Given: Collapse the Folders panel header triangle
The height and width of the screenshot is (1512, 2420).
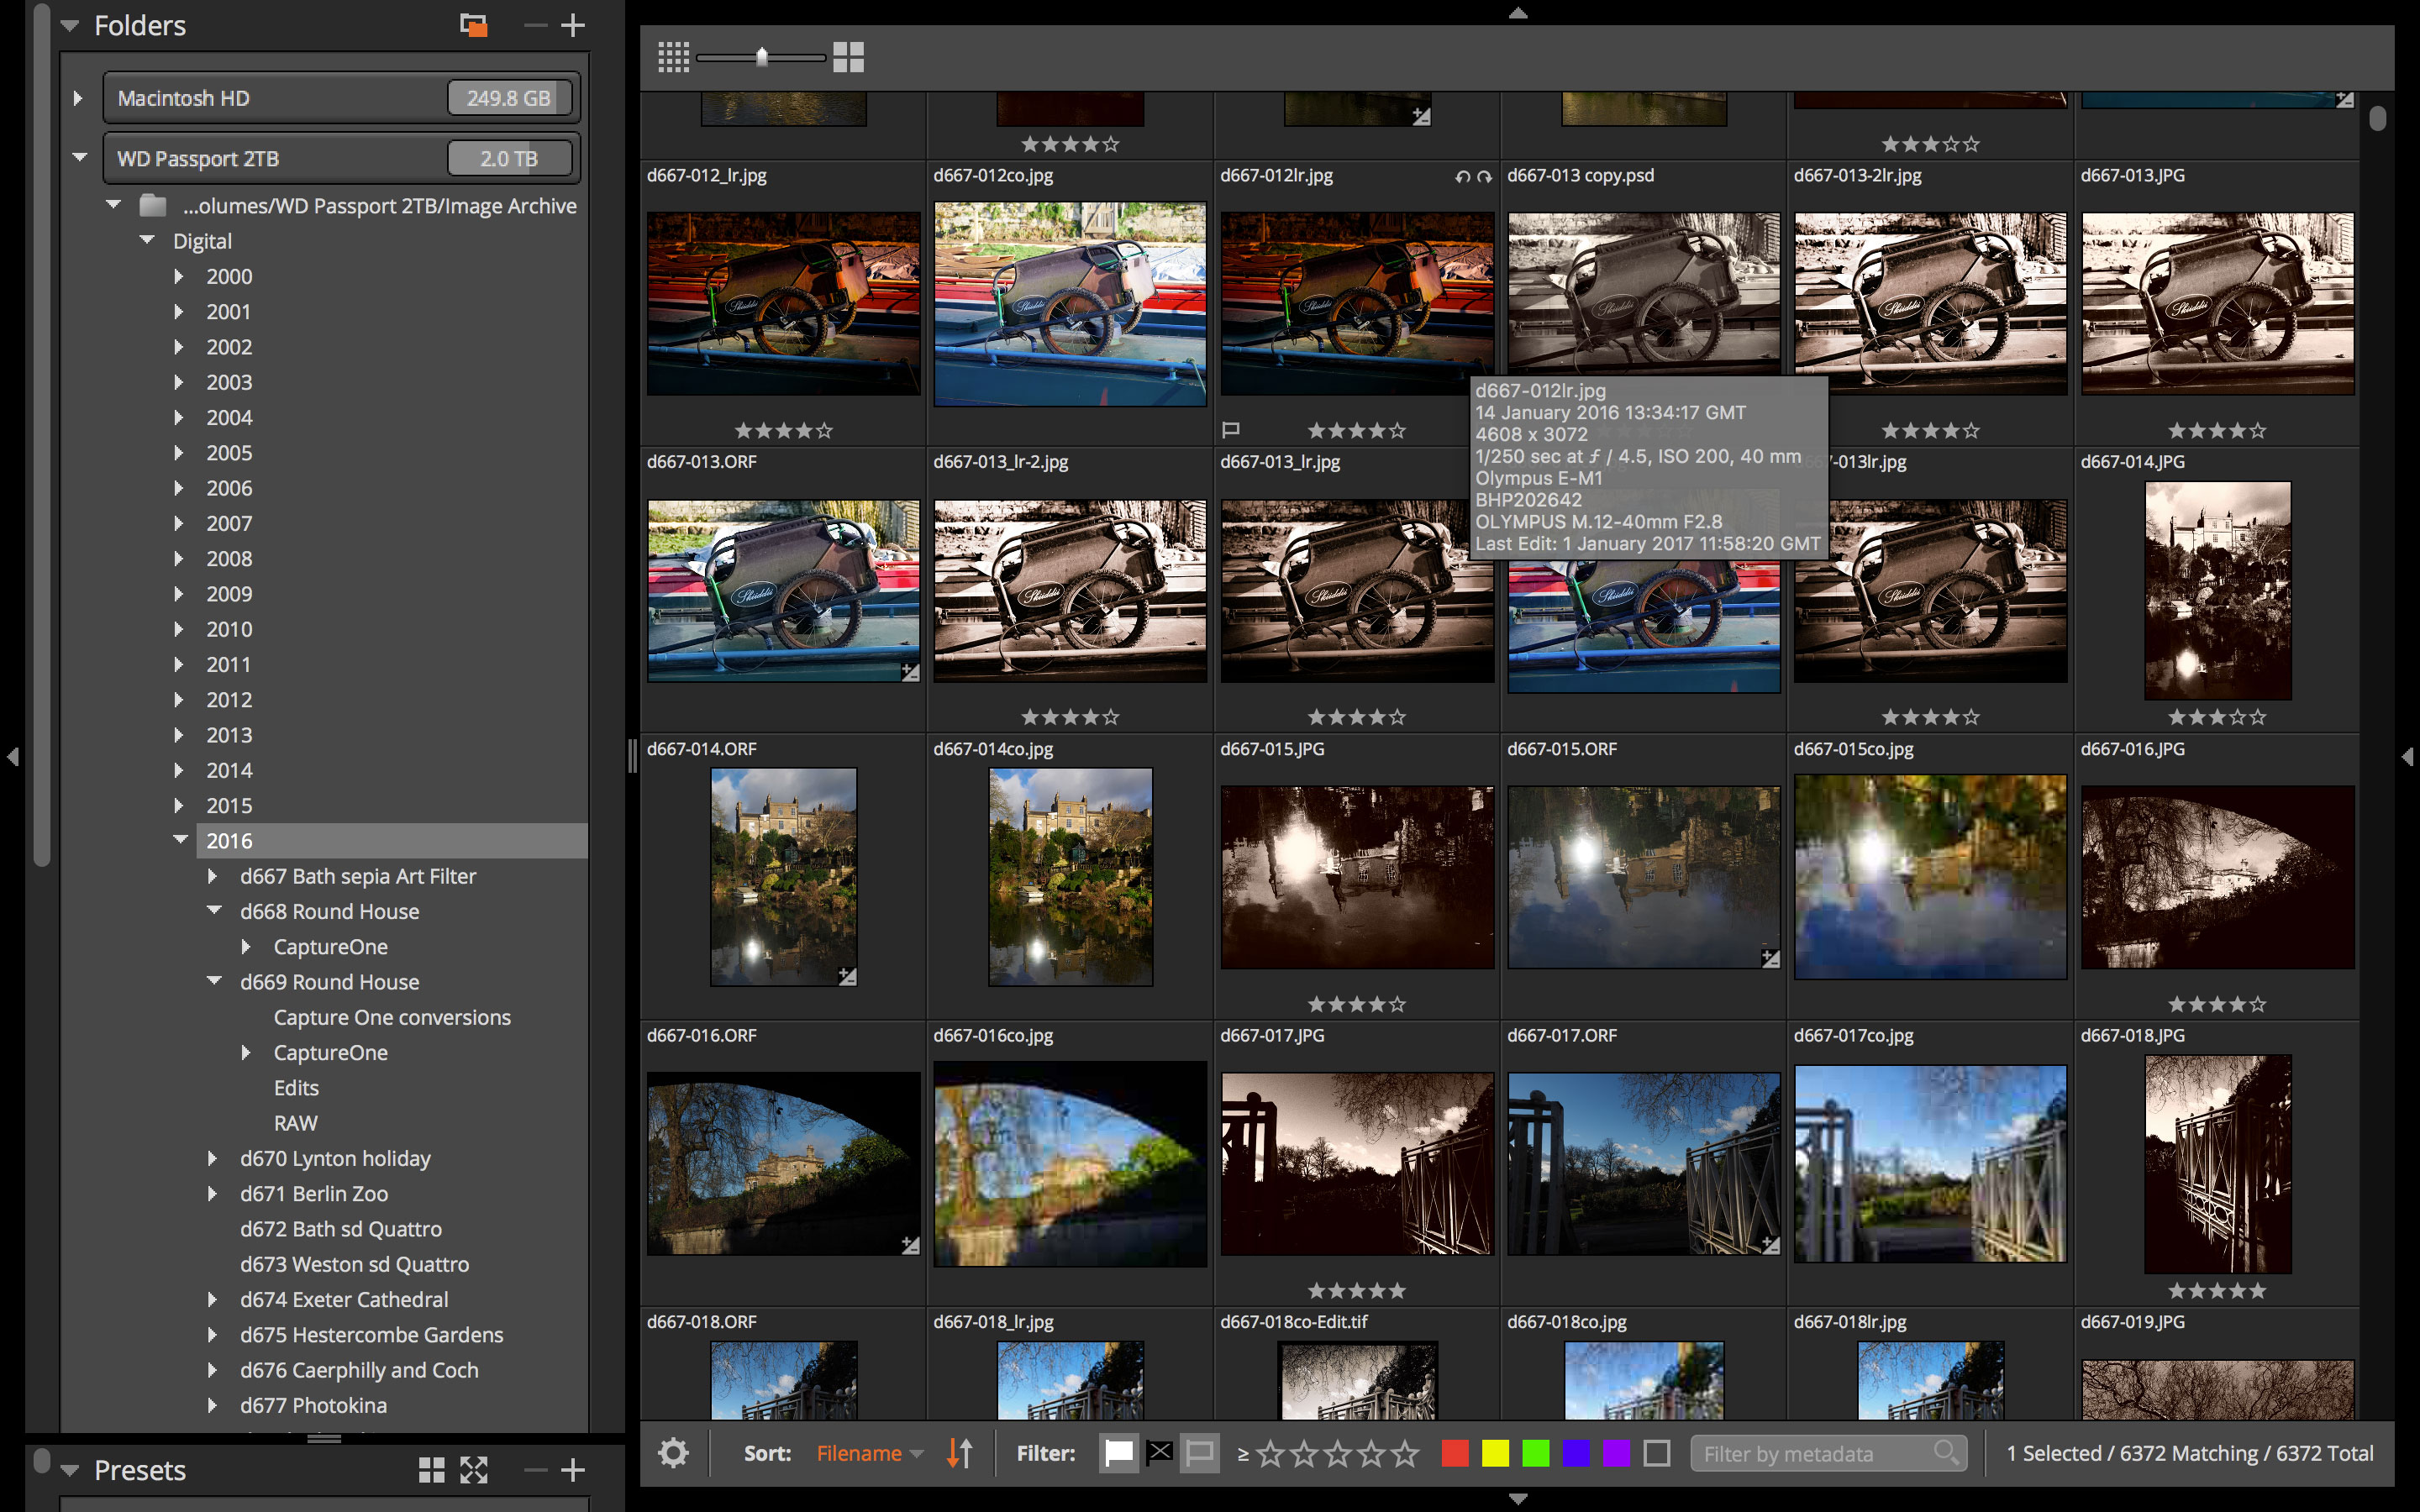Looking at the screenshot, I should click(x=70, y=25).
